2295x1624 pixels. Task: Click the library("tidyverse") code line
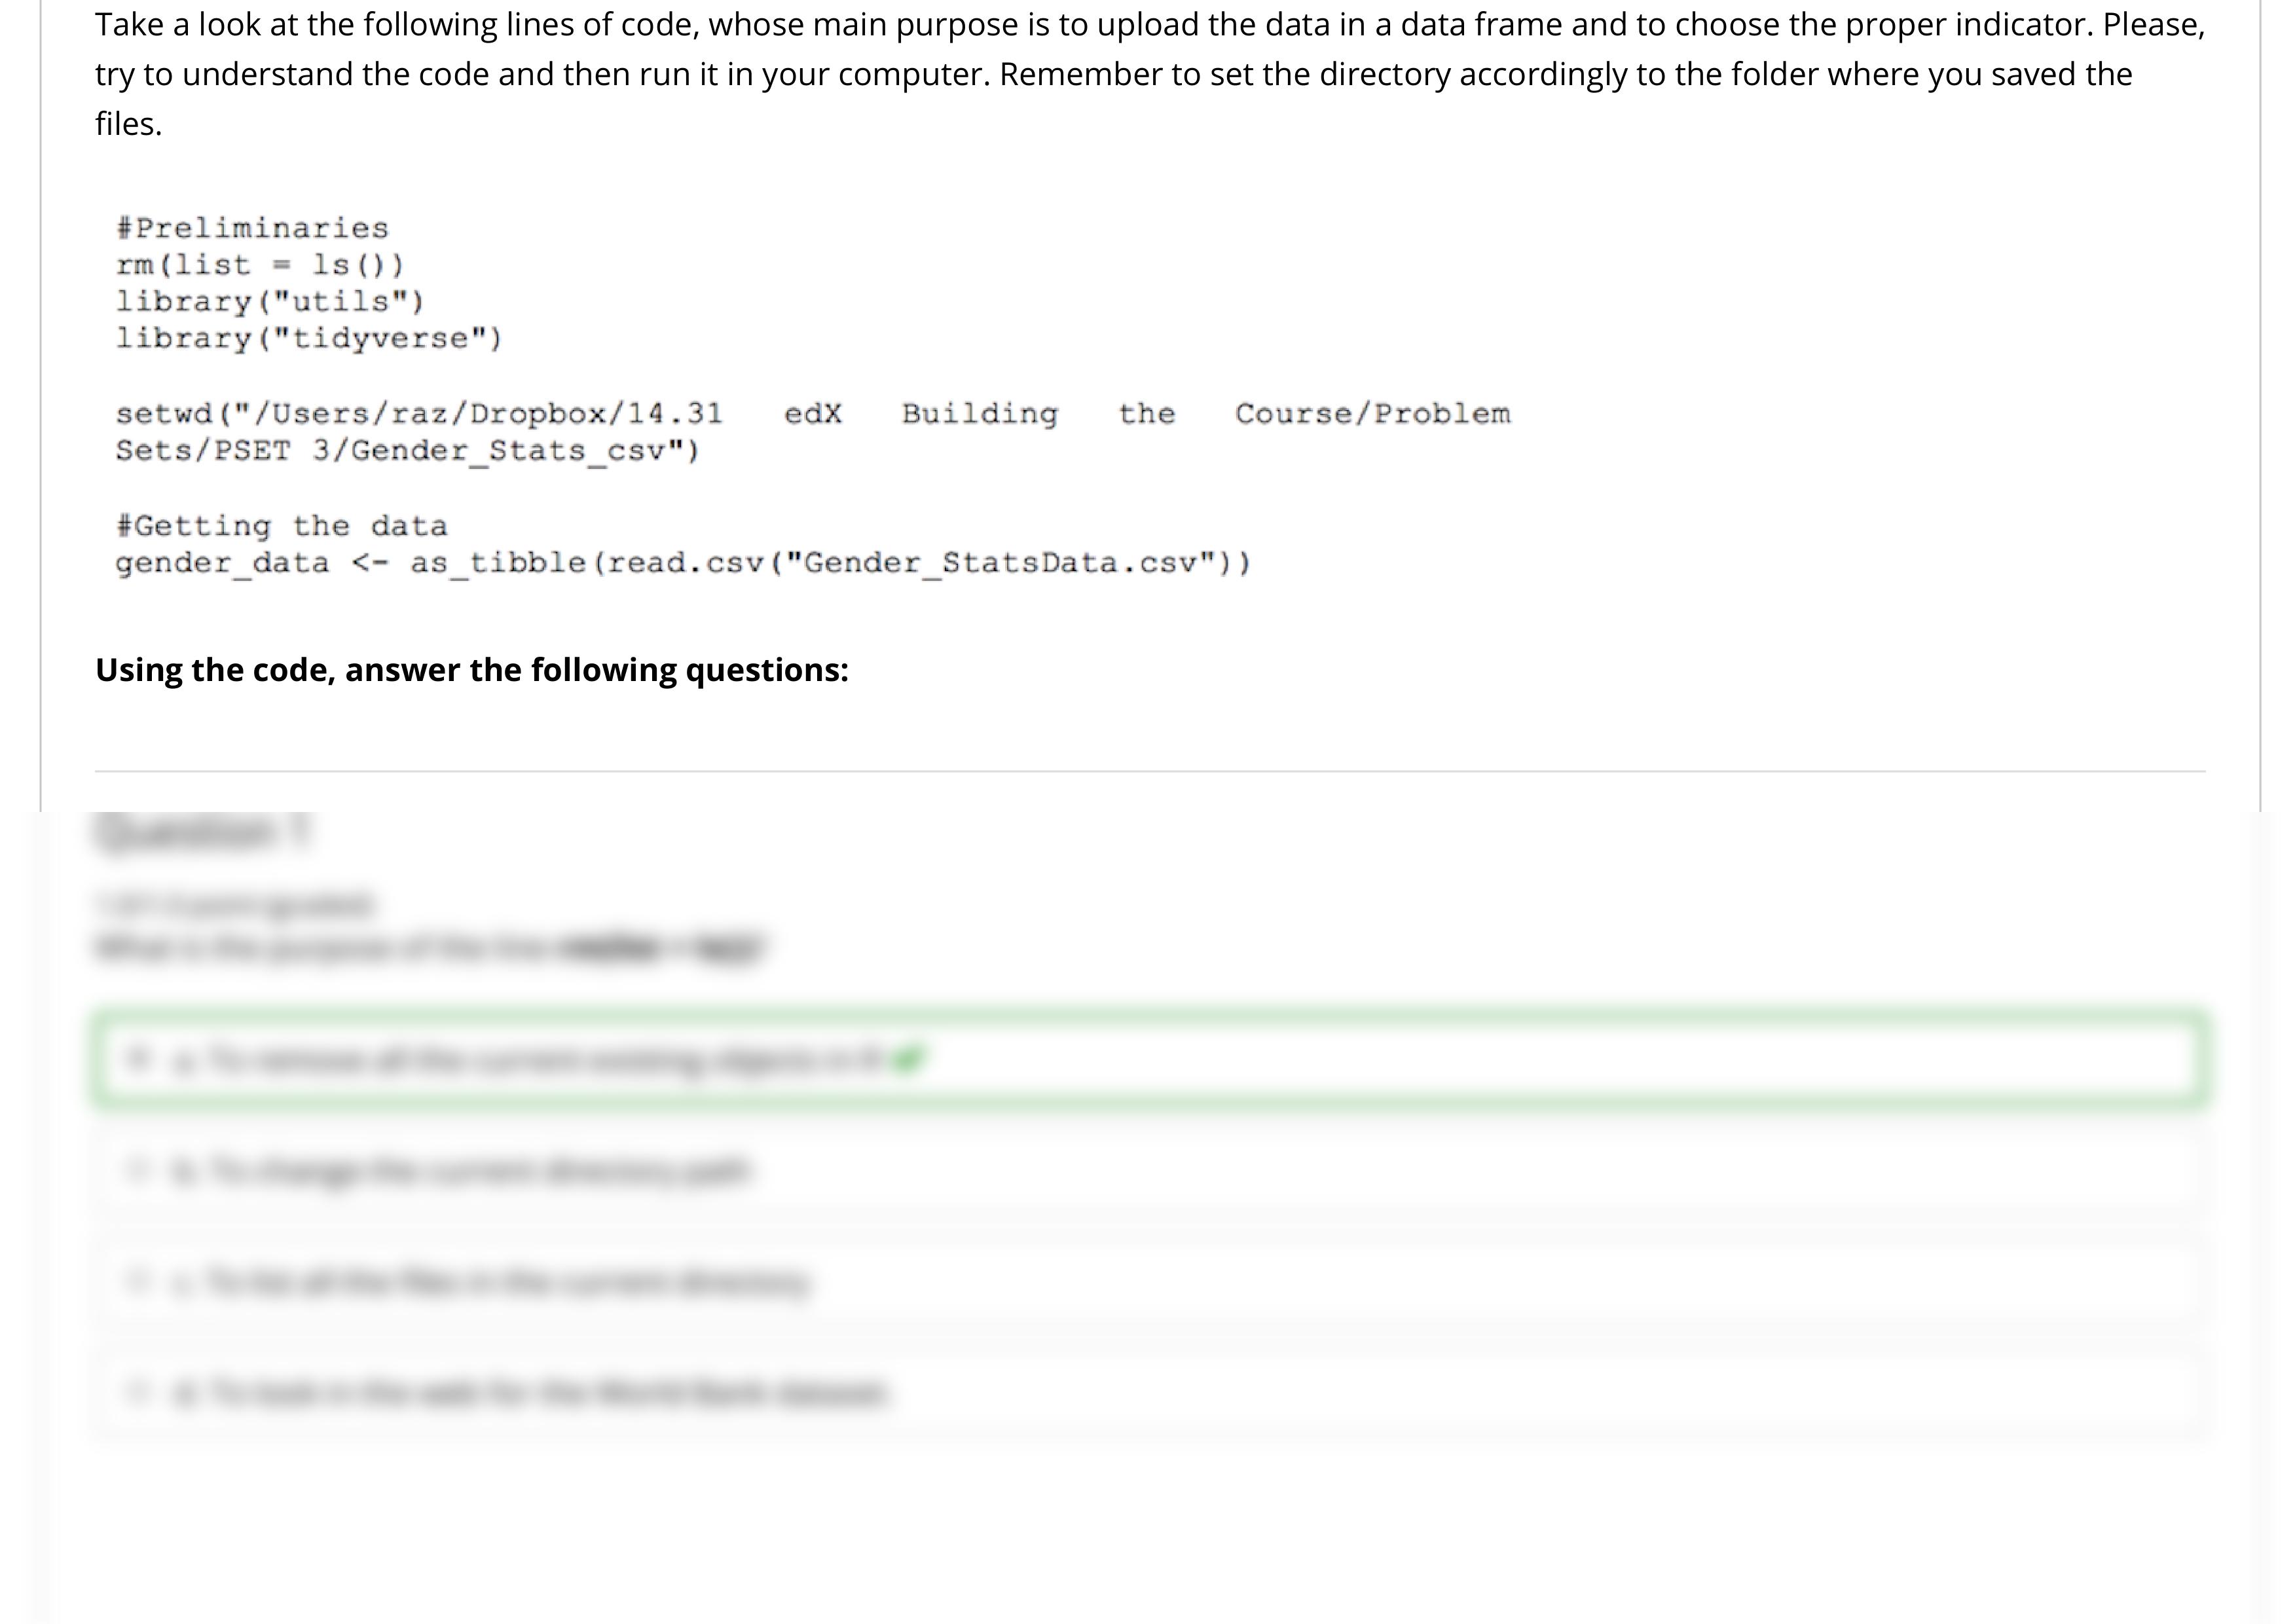309,338
